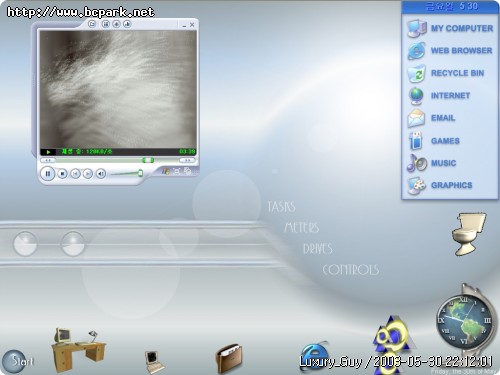Stop the media player playback
The height and width of the screenshot is (375, 500).
coord(62,174)
